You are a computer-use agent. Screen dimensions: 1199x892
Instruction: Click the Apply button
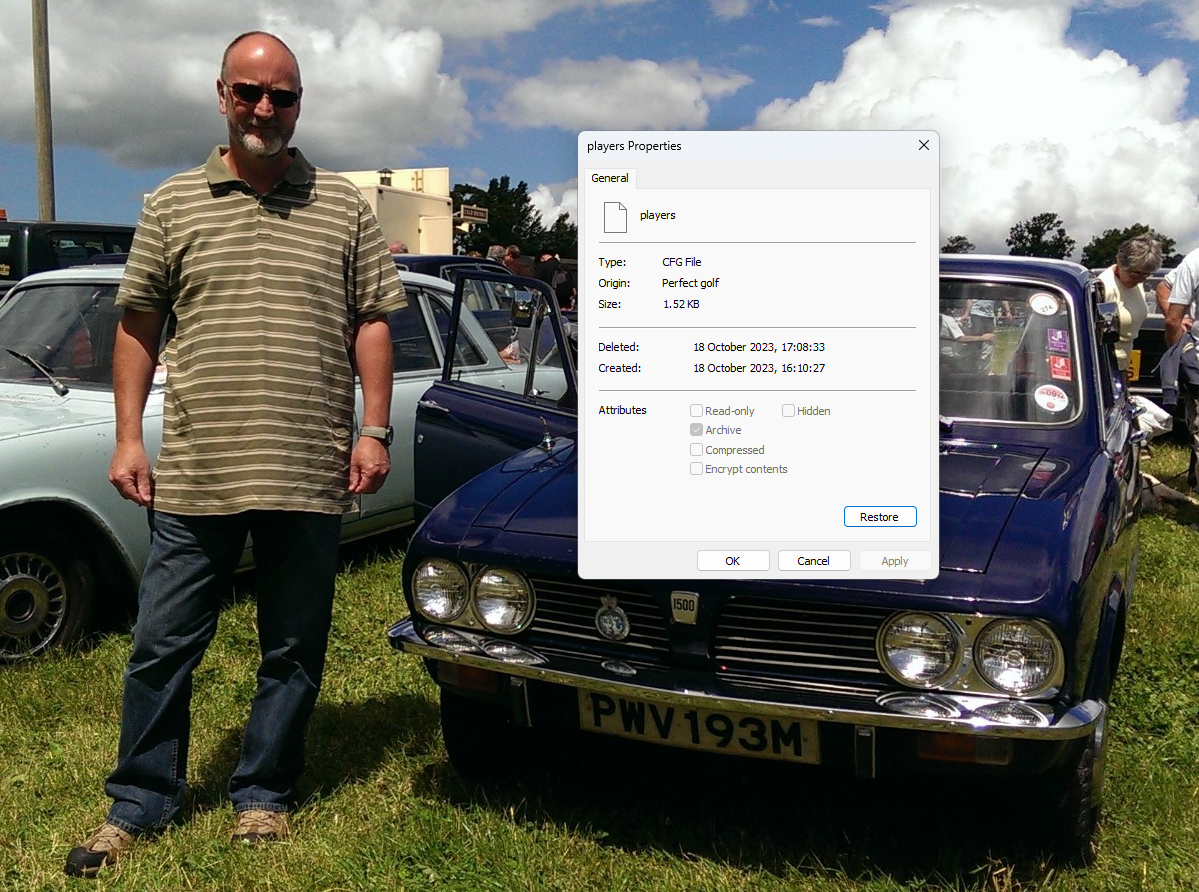point(895,561)
